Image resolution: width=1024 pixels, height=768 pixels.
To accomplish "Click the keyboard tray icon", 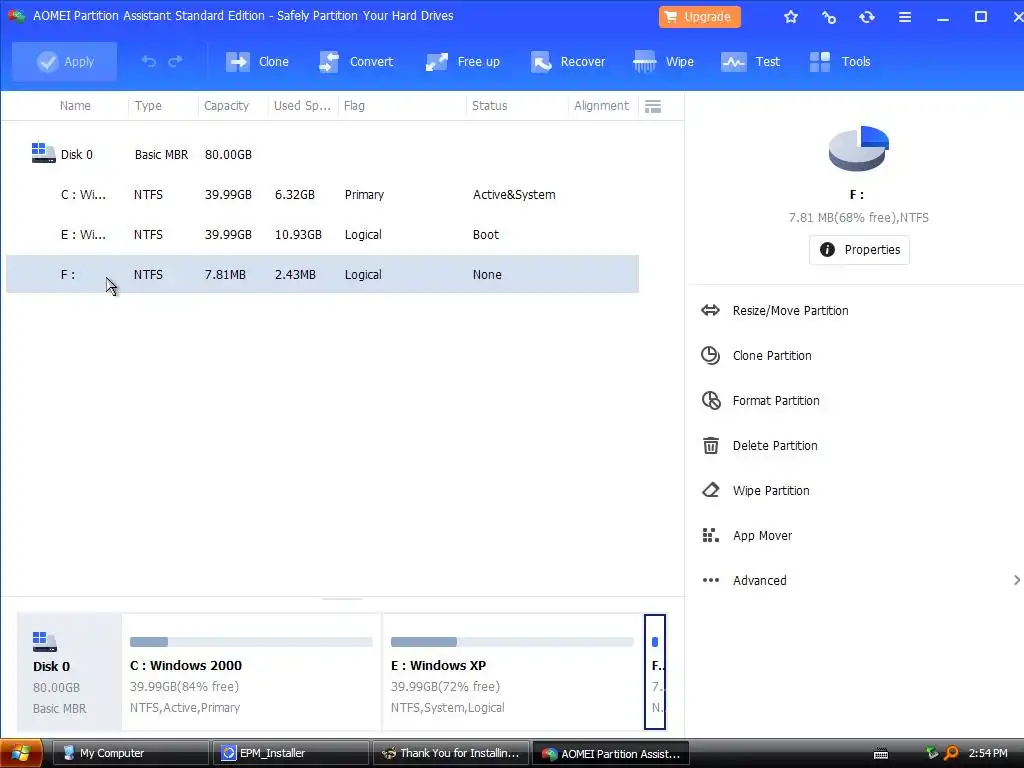I will click(x=881, y=754).
